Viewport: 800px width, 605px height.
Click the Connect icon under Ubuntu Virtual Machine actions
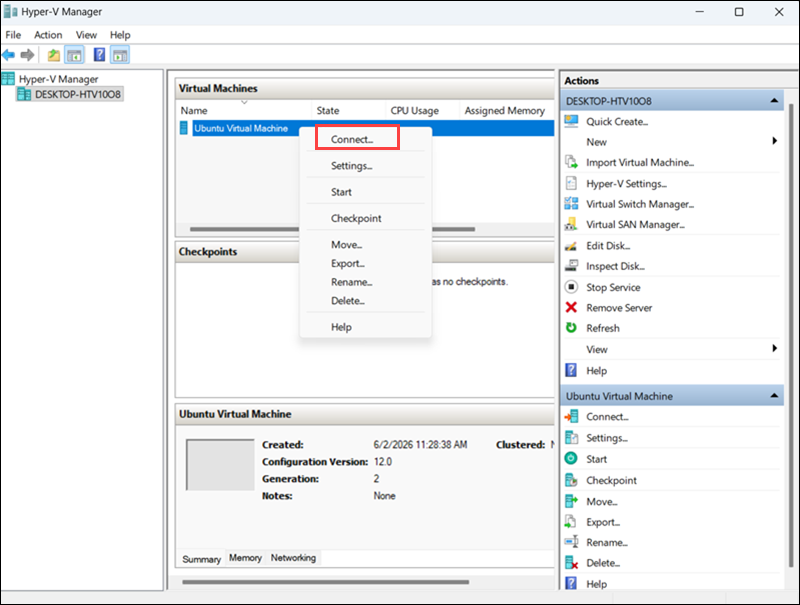[571, 416]
